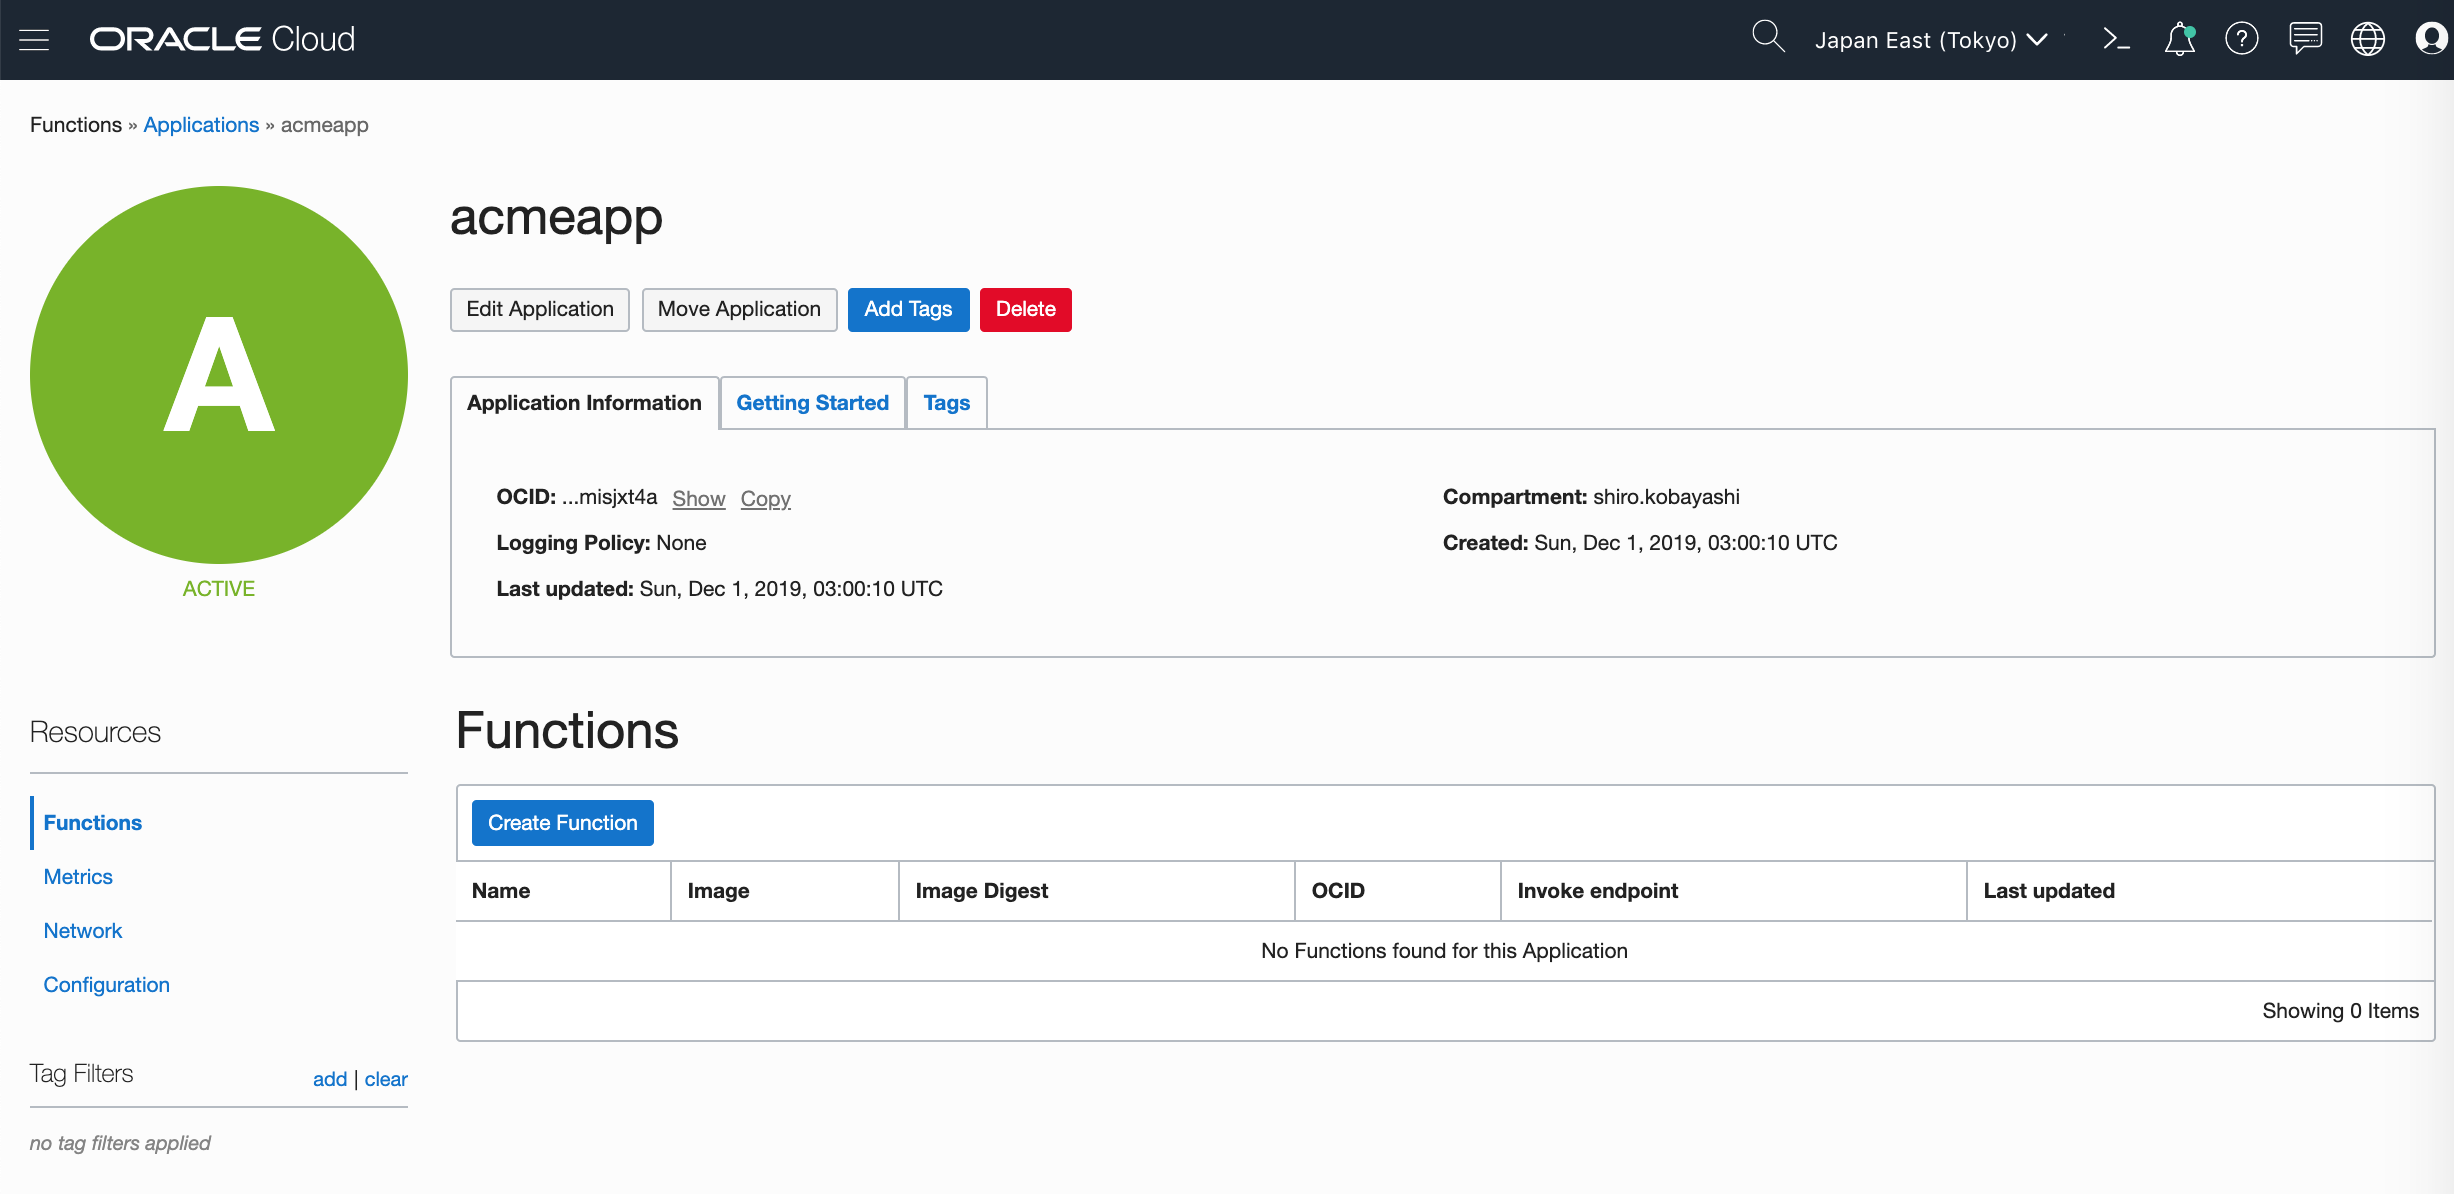The image size is (2454, 1194).
Task: Switch to the Getting Started tab
Action: click(812, 403)
